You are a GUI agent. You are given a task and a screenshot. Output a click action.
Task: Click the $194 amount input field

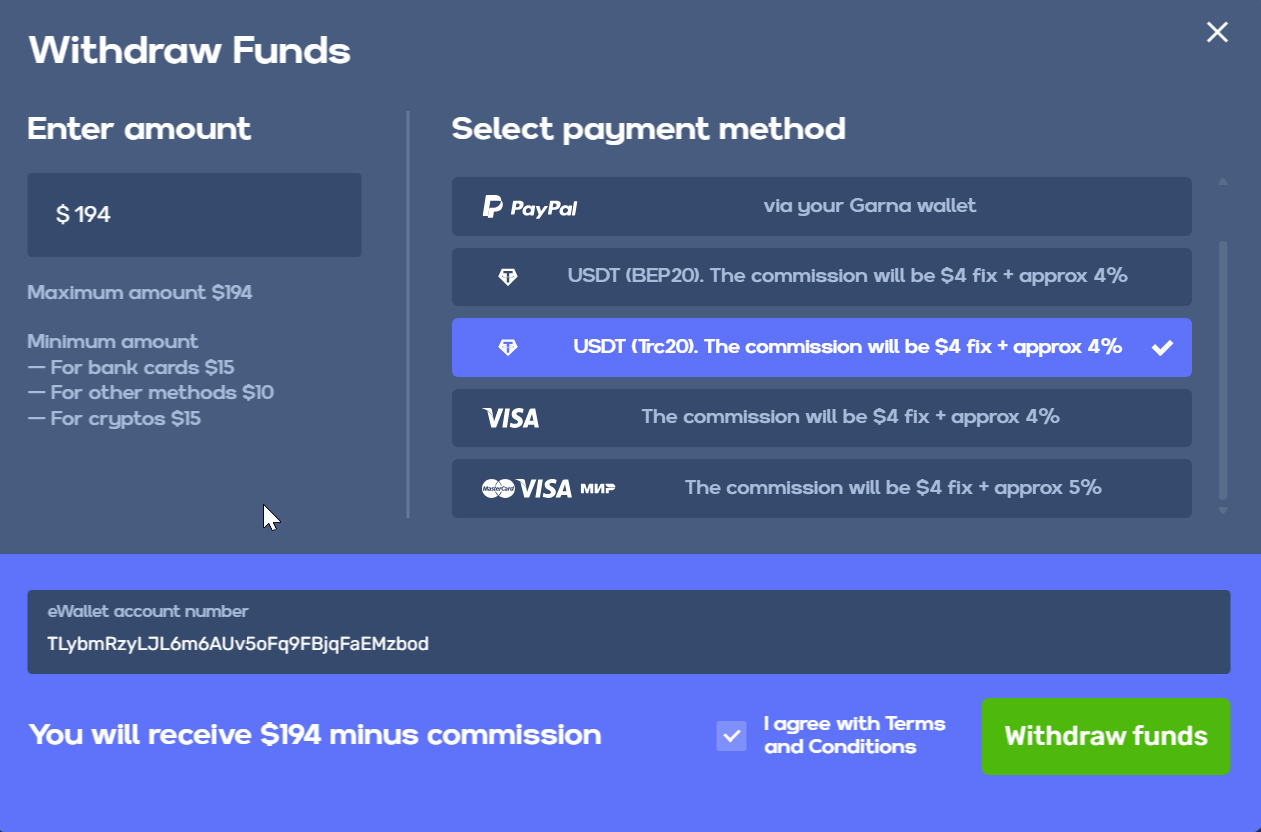(x=194, y=215)
